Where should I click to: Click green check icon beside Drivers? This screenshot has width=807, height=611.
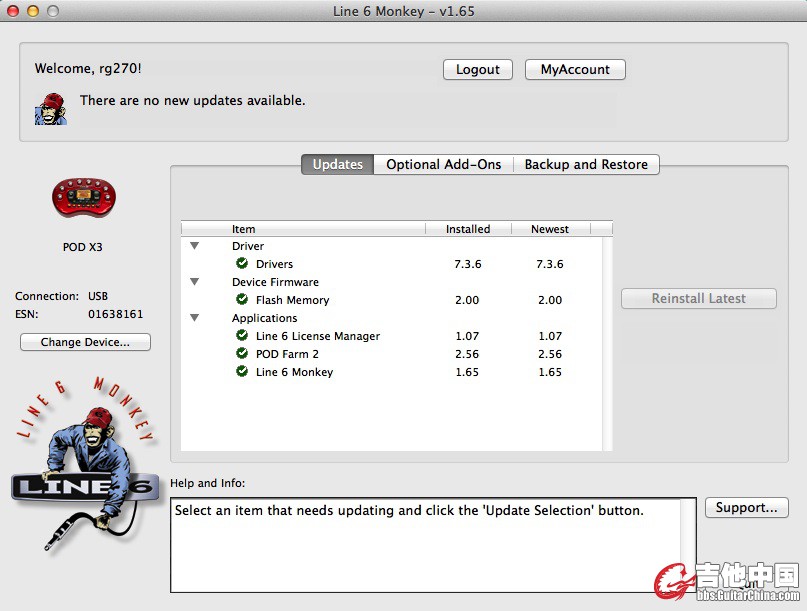[242, 264]
